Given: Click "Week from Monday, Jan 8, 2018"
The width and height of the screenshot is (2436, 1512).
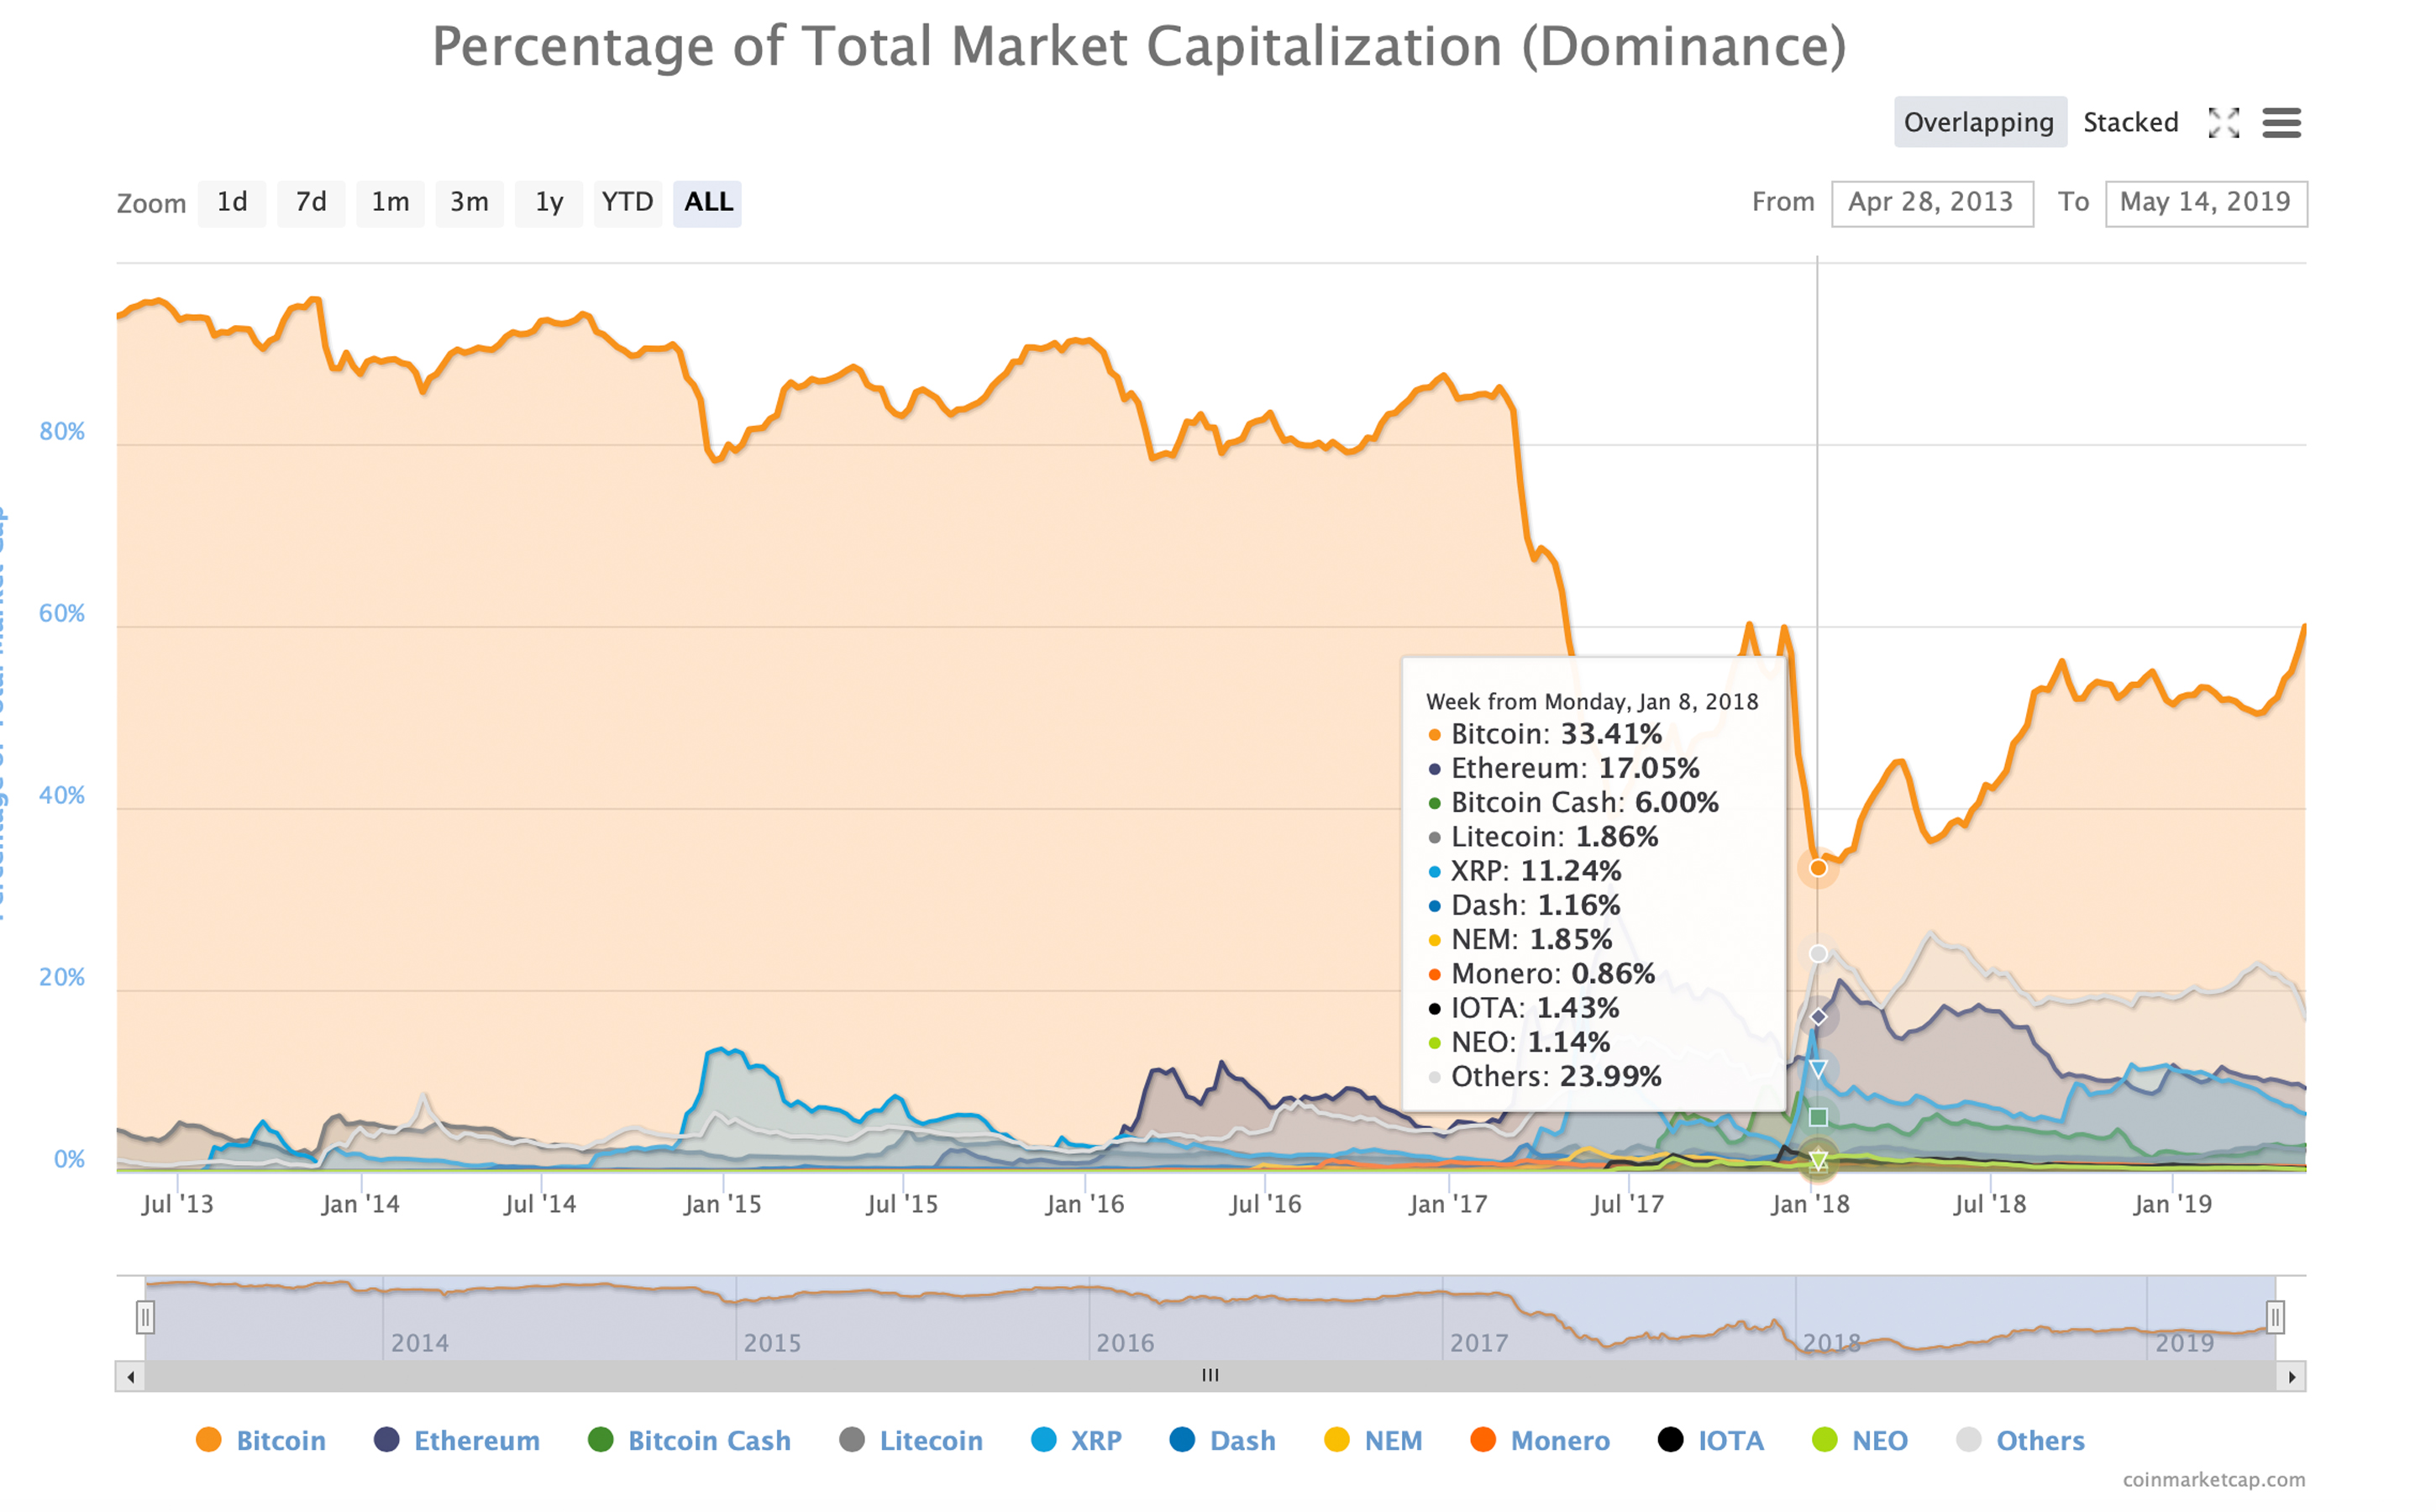Looking at the screenshot, I should coord(1592,702).
